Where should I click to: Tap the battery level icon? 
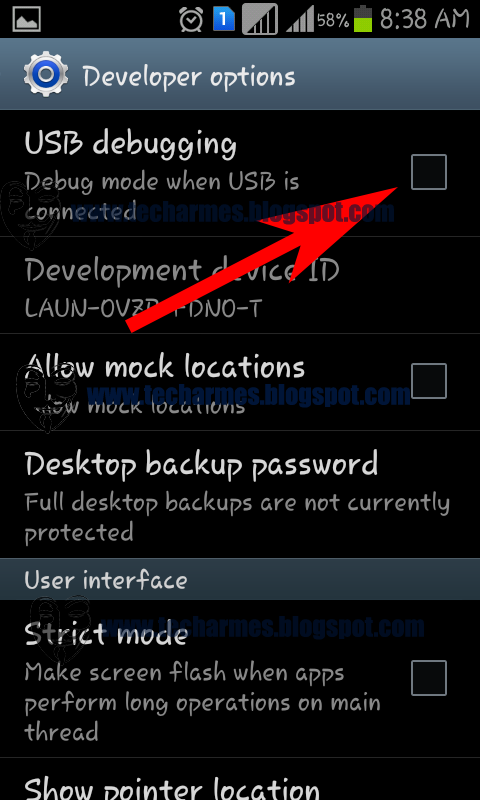[x=363, y=19]
